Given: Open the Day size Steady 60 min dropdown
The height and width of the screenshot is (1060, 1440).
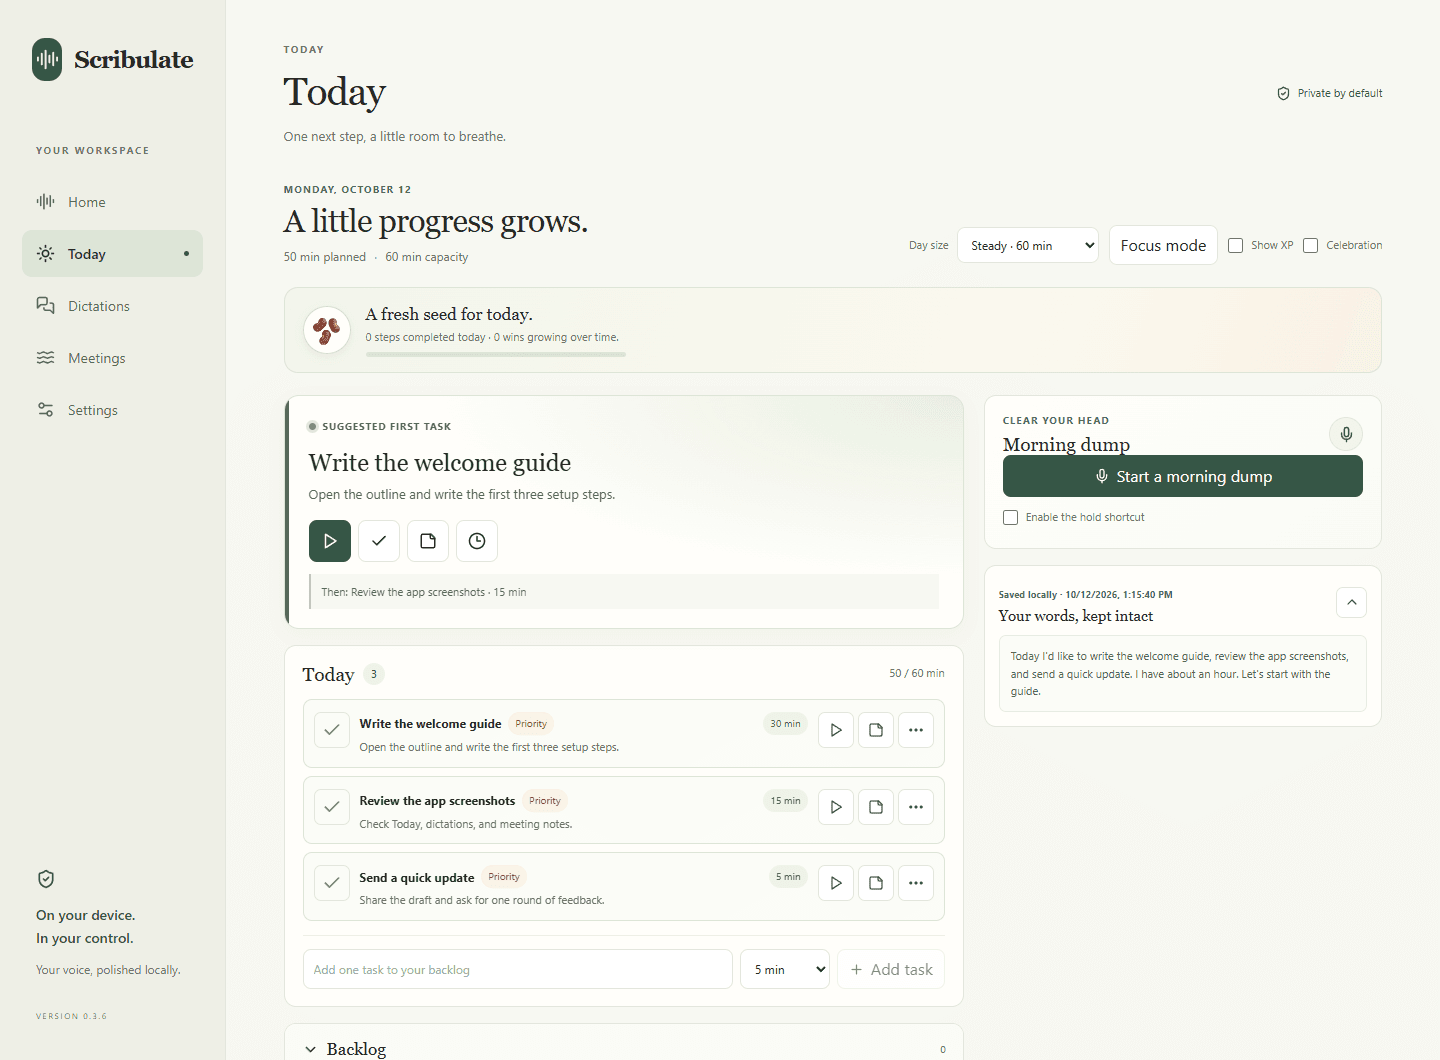Looking at the screenshot, I should (1028, 246).
